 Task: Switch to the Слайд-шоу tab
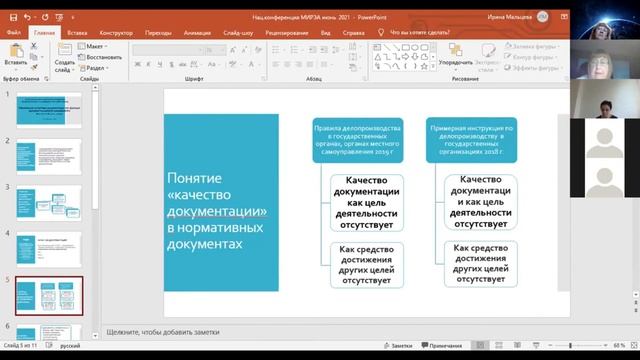click(x=238, y=33)
